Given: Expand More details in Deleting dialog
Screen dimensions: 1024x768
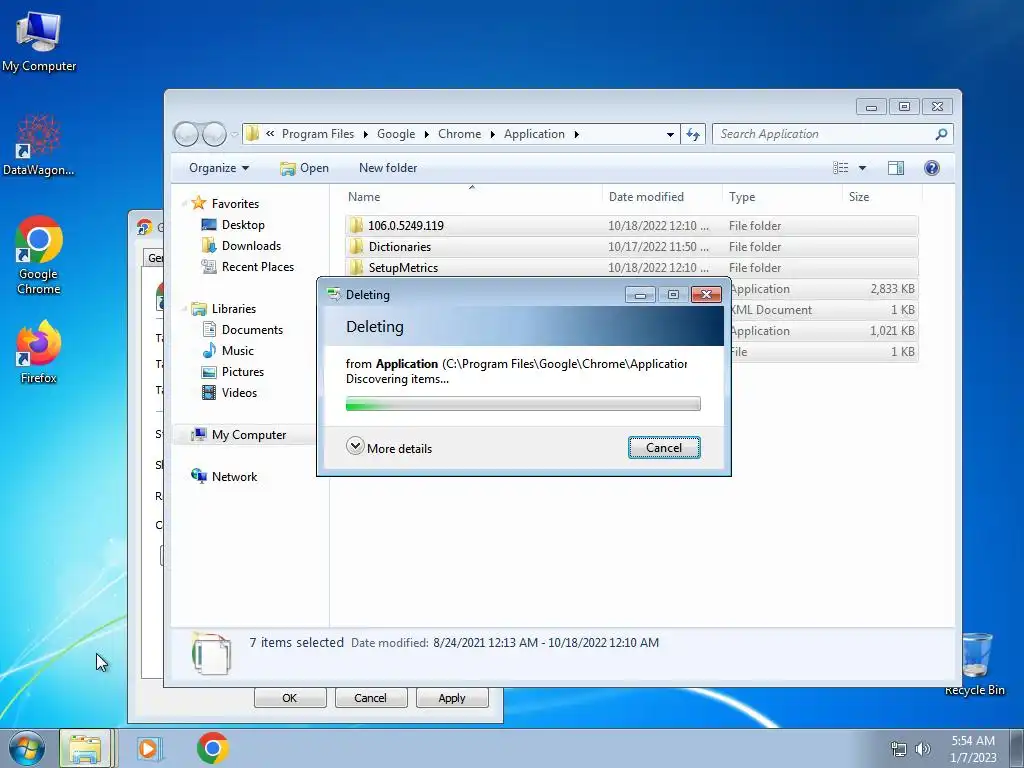Looking at the screenshot, I should pos(389,448).
